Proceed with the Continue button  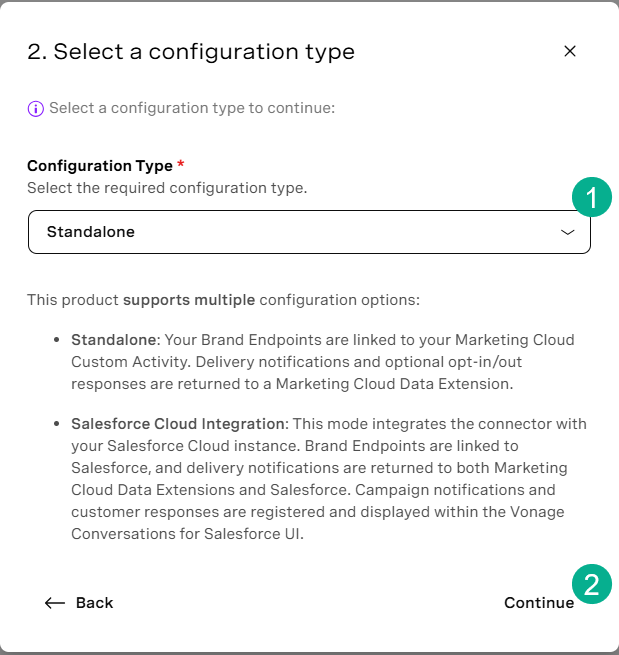[539, 603]
